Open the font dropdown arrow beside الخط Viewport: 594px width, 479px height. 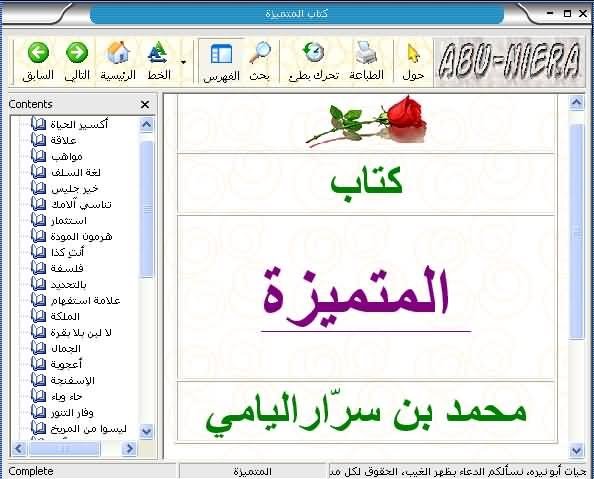point(183,62)
